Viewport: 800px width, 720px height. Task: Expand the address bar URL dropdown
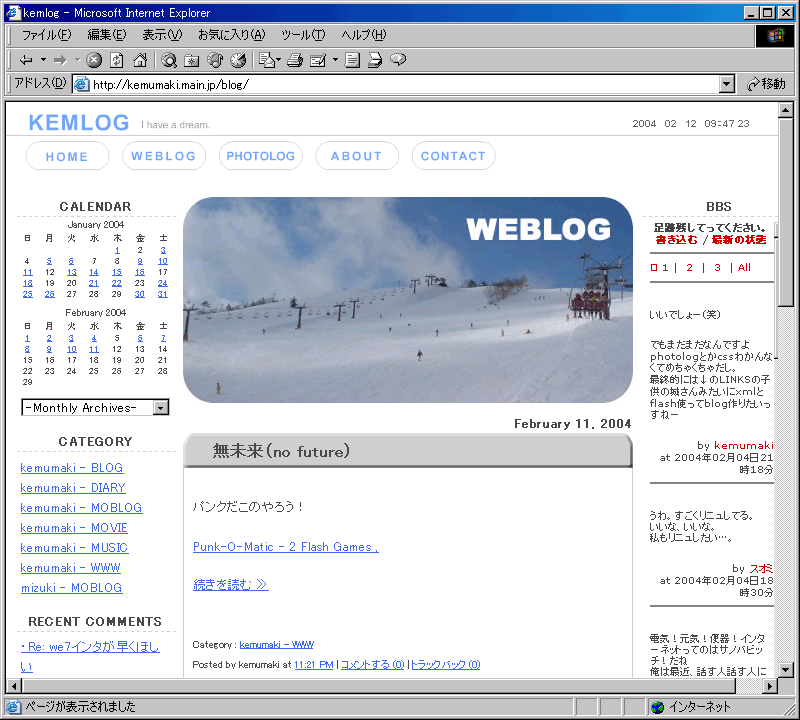pyautogui.click(x=727, y=84)
